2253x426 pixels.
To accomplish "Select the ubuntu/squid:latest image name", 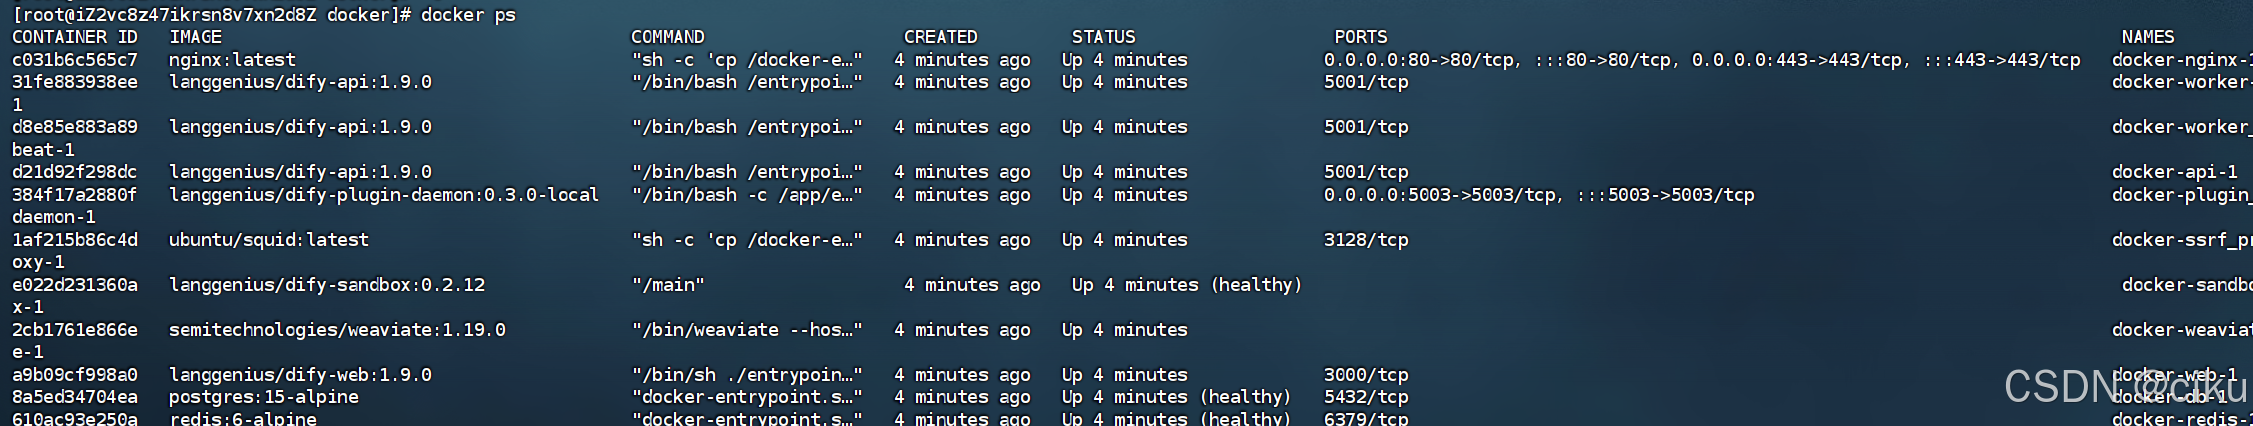I will [269, 240].
